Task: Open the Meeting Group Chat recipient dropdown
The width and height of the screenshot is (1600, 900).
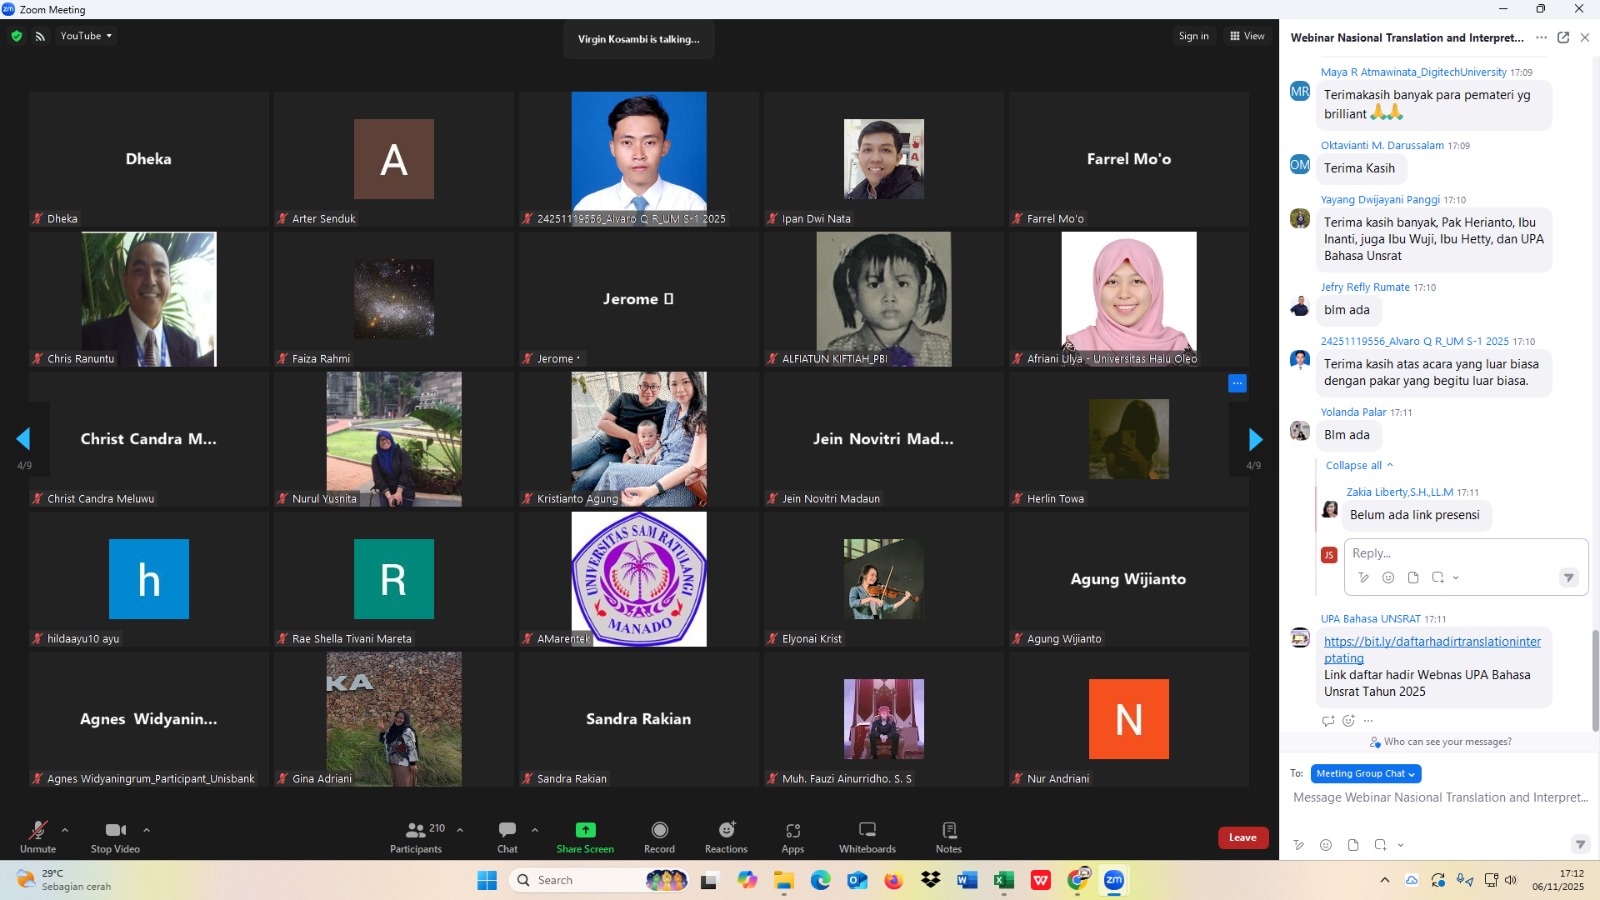Action: pos(1366,774)
